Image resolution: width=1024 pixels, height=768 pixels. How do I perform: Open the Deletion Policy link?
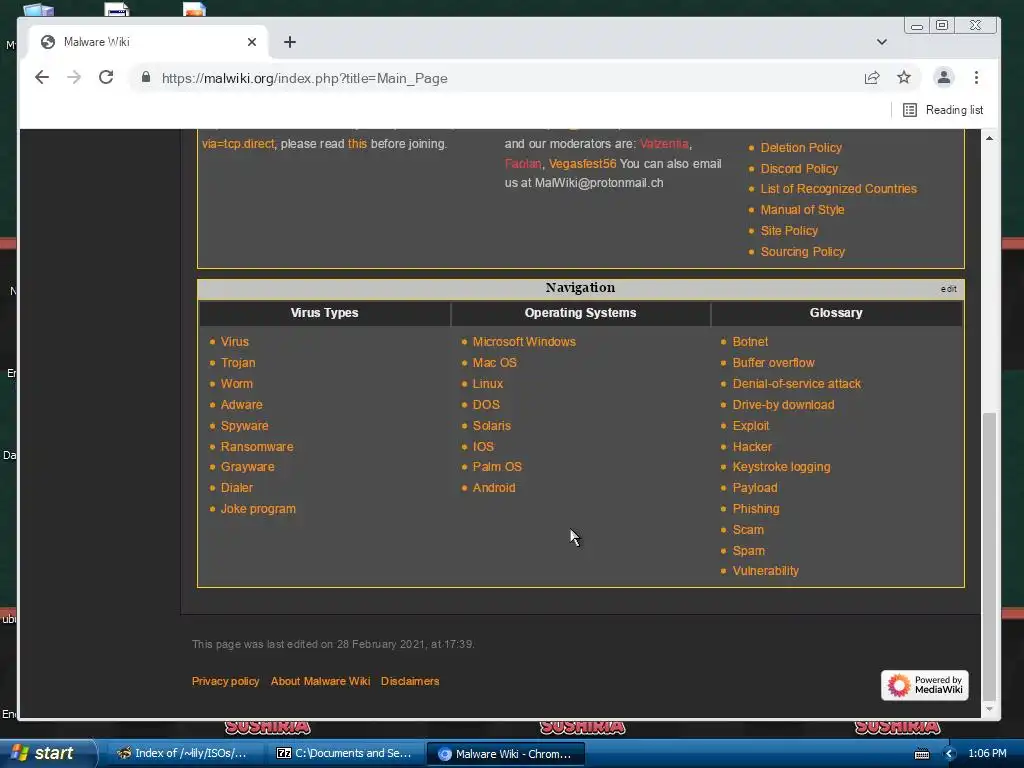[801, 148]
